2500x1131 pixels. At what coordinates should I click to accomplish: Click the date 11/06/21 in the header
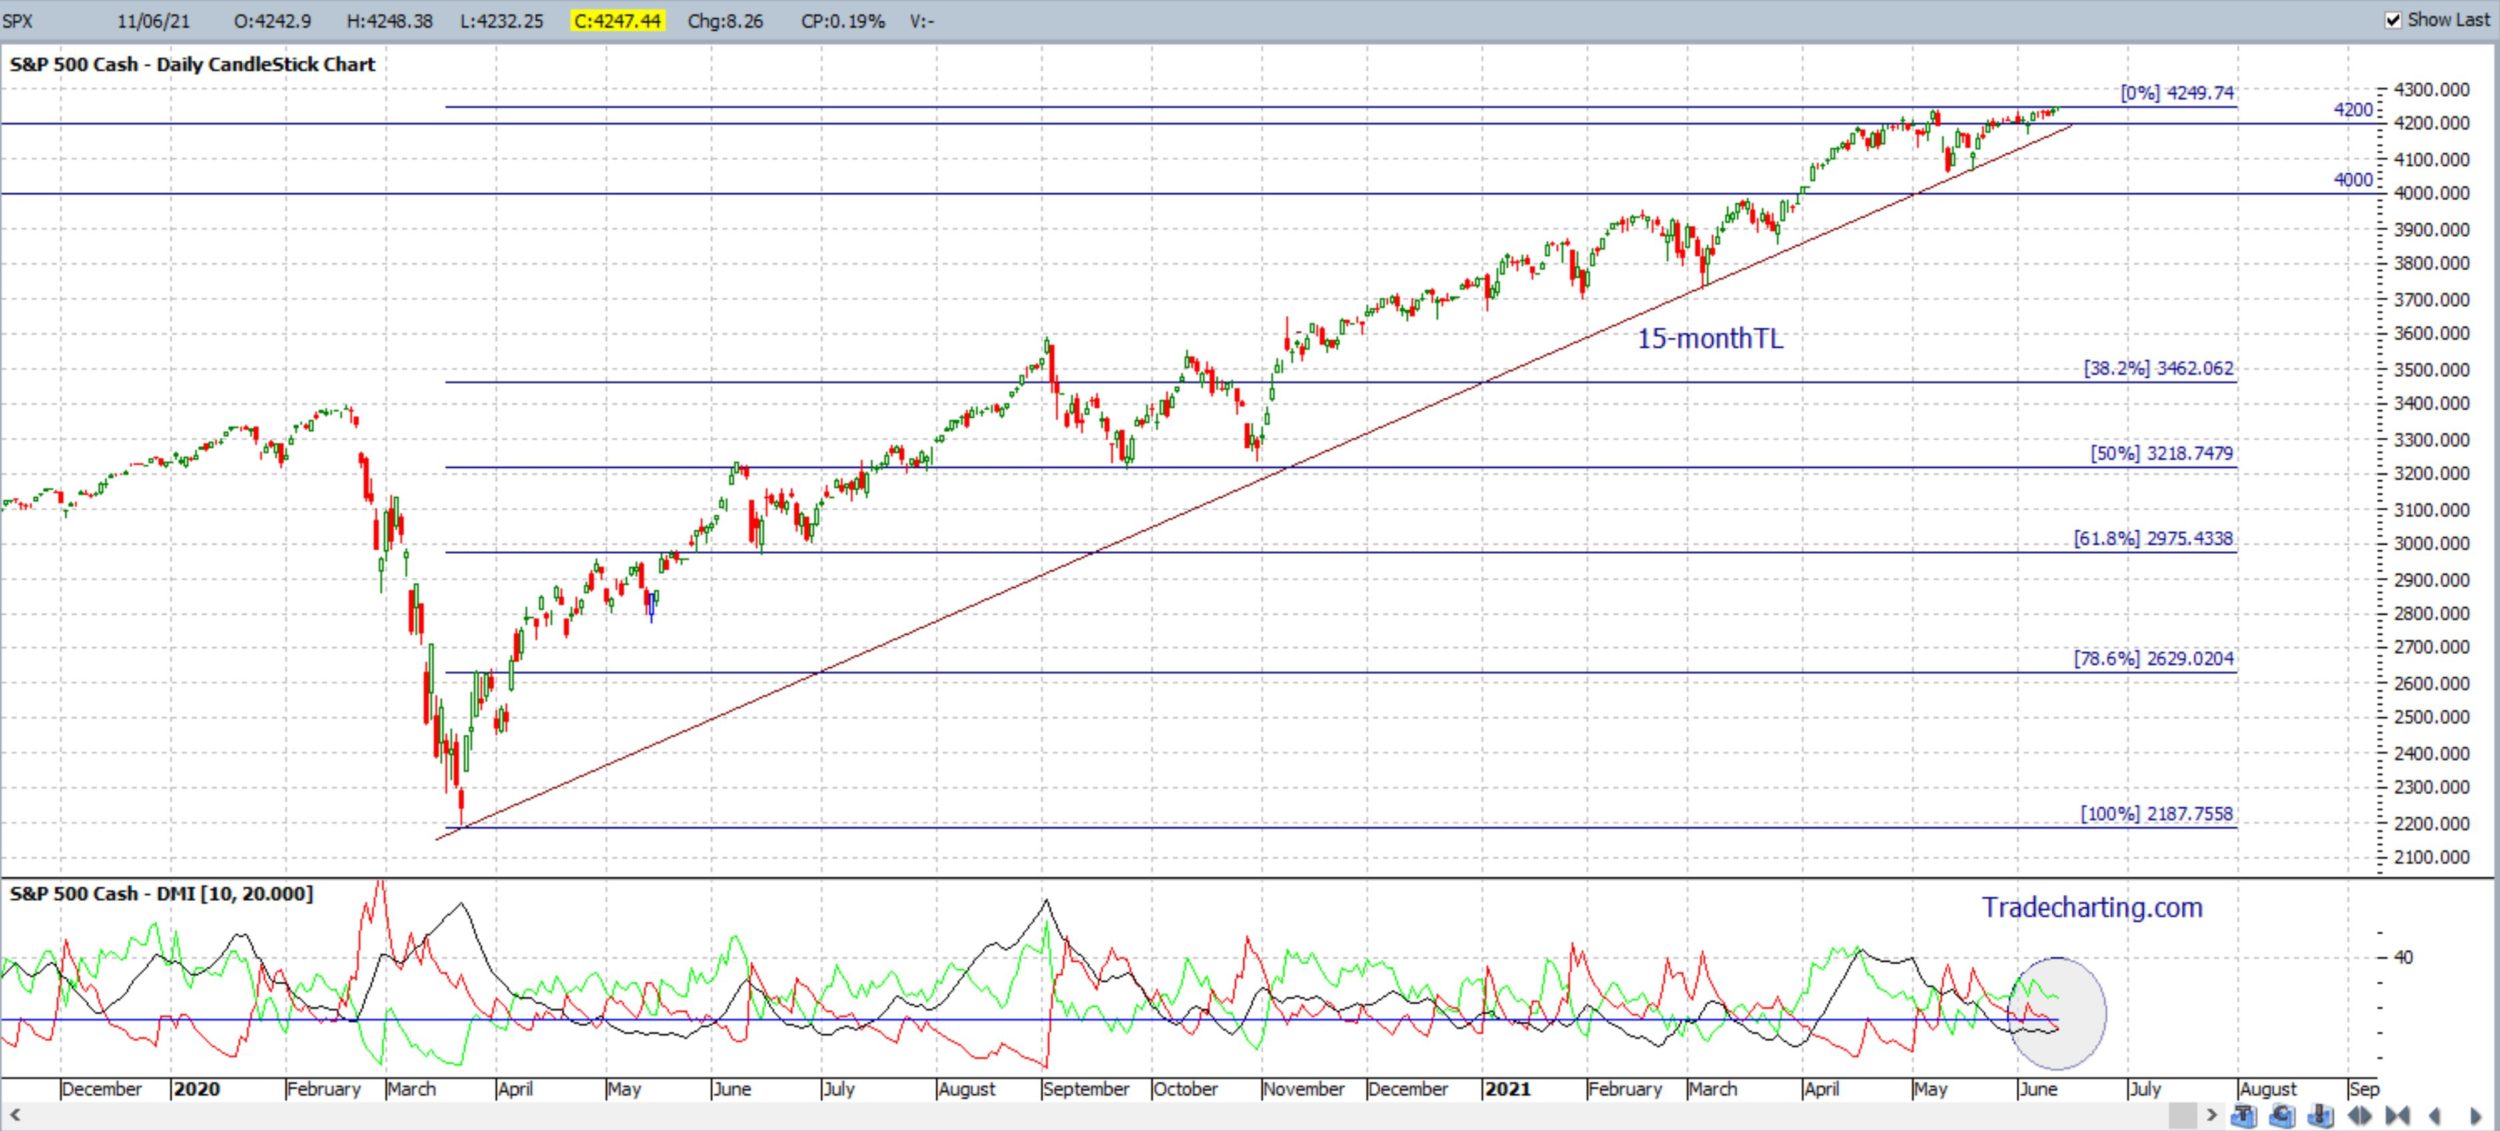[x=153, y=21]
